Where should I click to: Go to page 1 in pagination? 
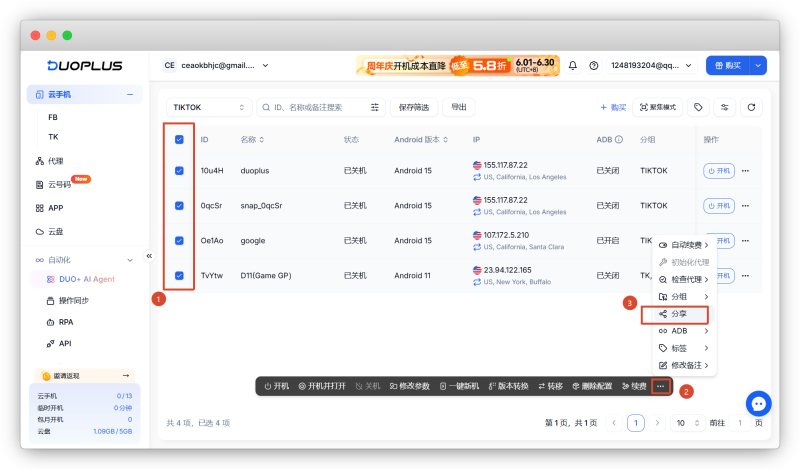(635, 423)
